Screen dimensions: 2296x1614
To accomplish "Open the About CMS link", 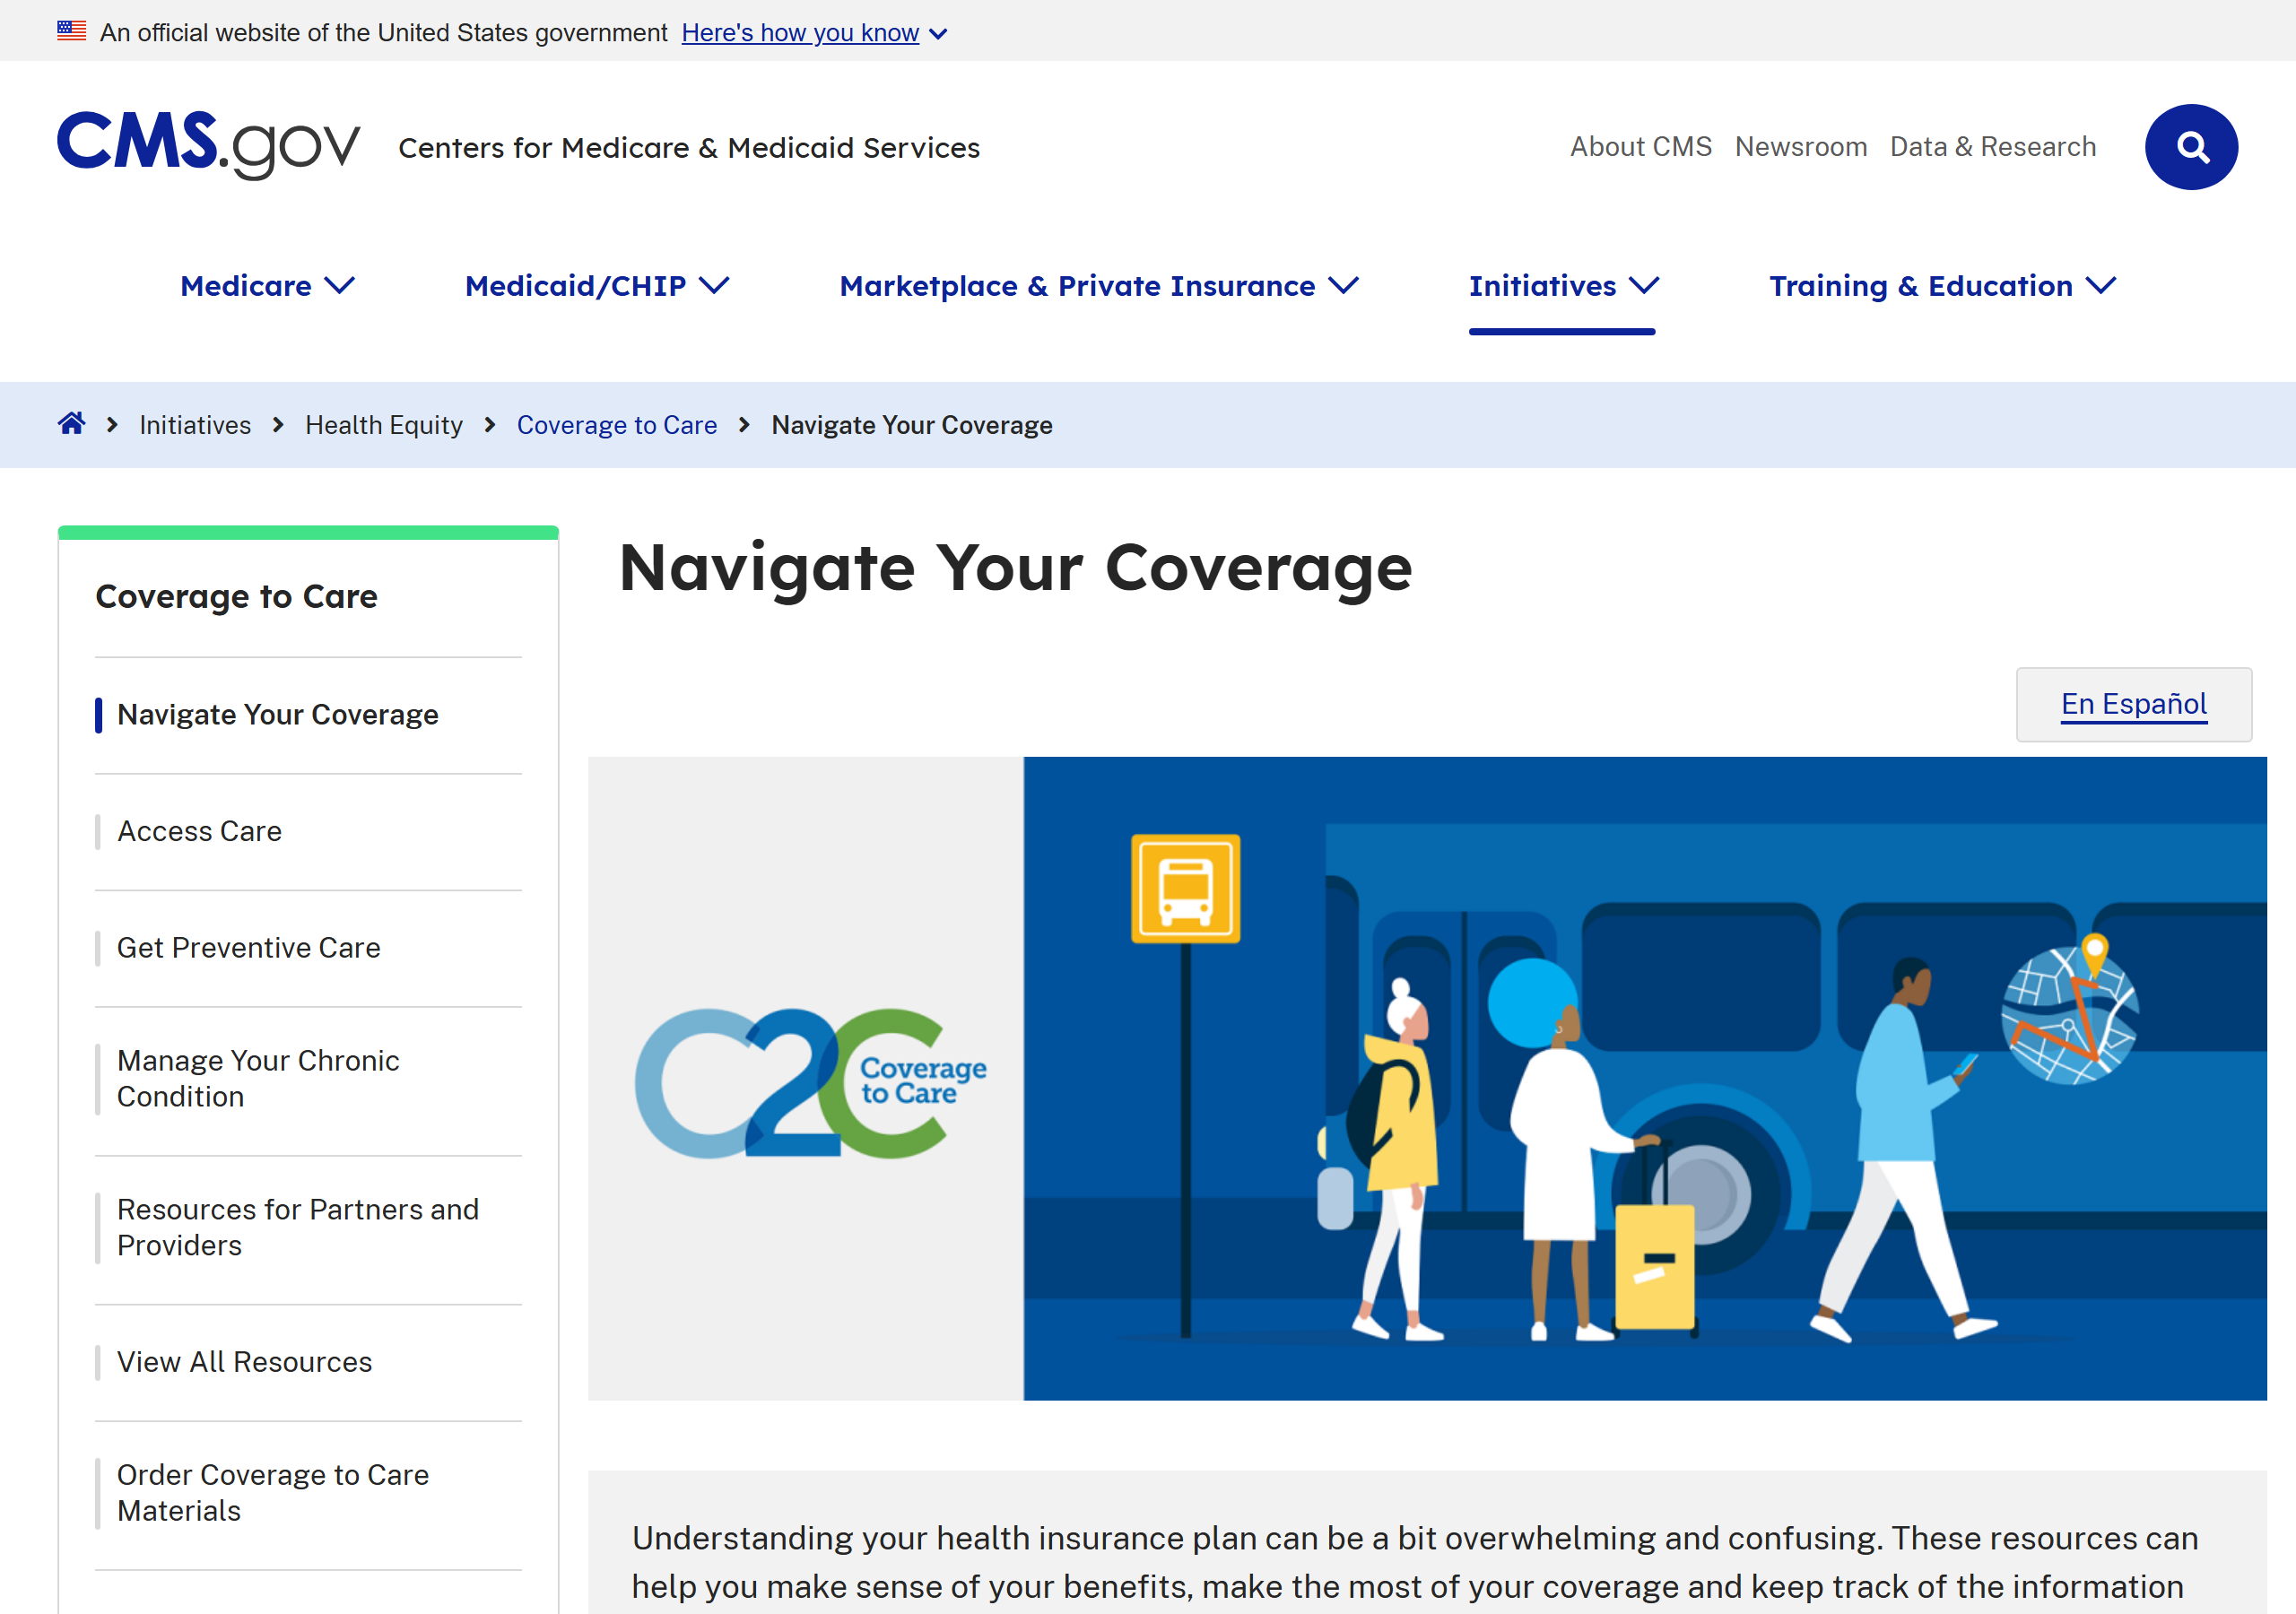I will pyautogui.click(x=1640, y=147).
